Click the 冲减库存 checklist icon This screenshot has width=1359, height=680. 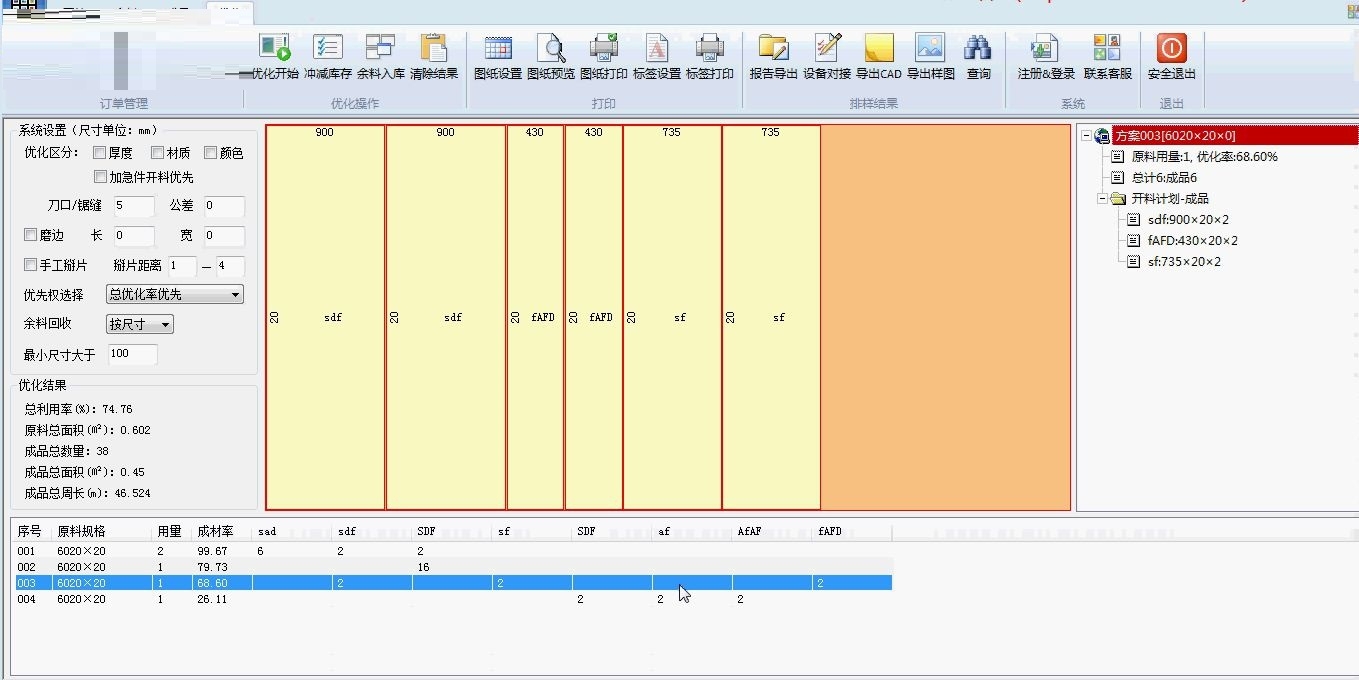[x=328, y=47]
